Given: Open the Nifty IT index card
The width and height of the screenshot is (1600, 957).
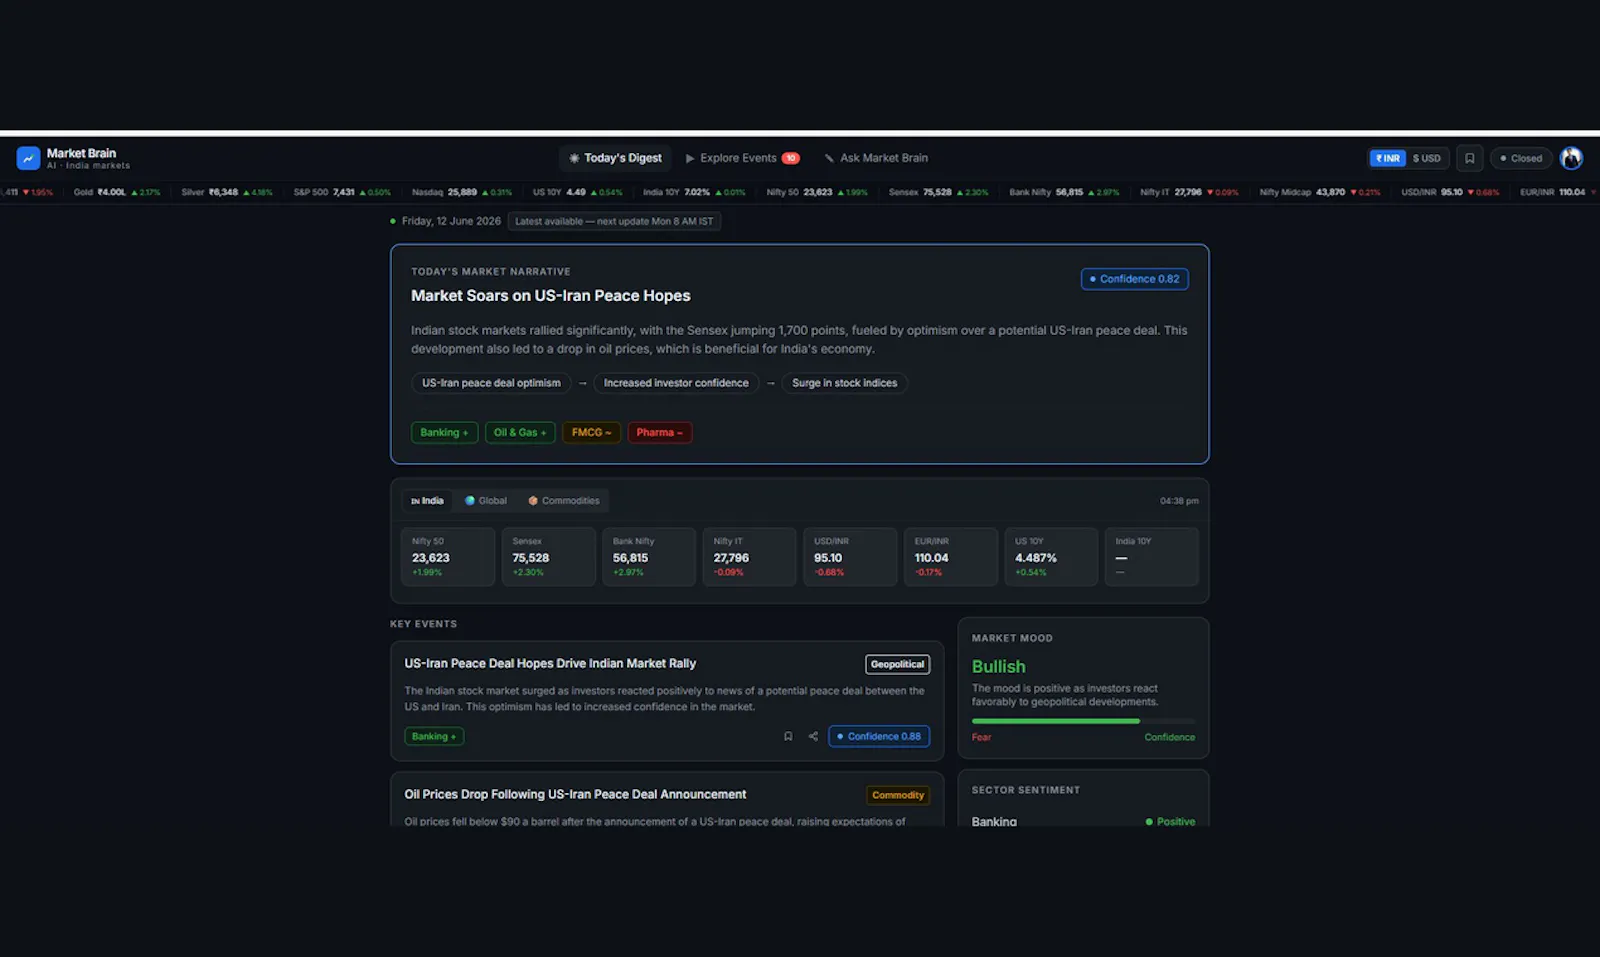Looking at the screenshot, I should tap(749, 557).
